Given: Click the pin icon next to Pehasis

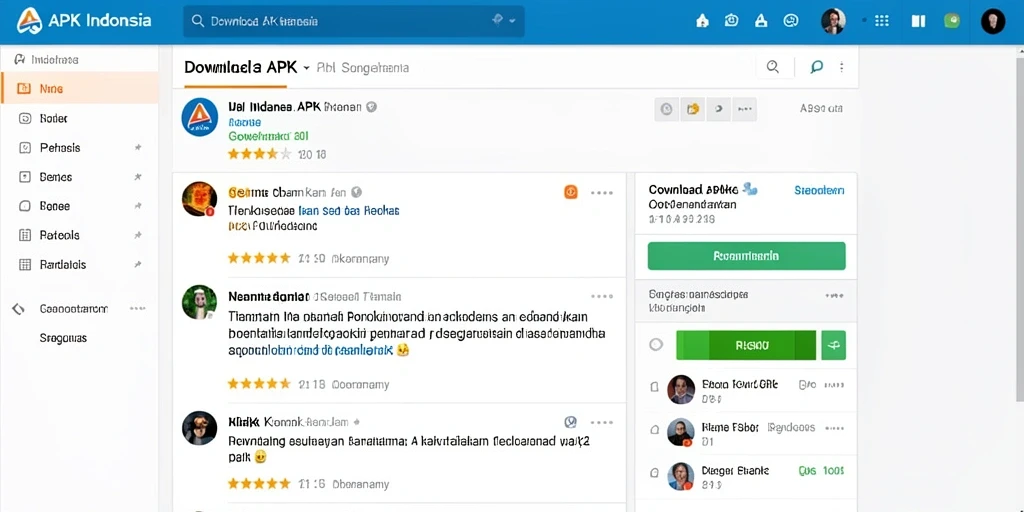Looking at the screenshot, I should 138,148.
